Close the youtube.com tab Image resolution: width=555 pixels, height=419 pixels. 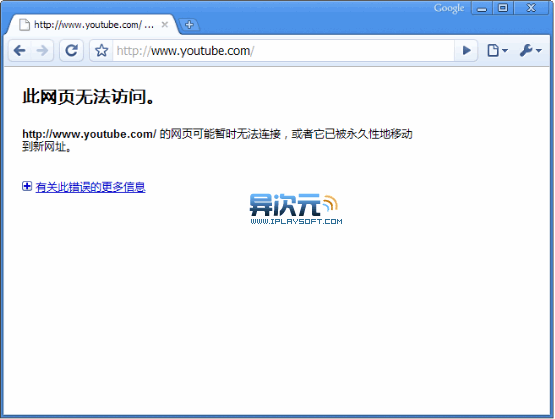[x=165, y=24]
